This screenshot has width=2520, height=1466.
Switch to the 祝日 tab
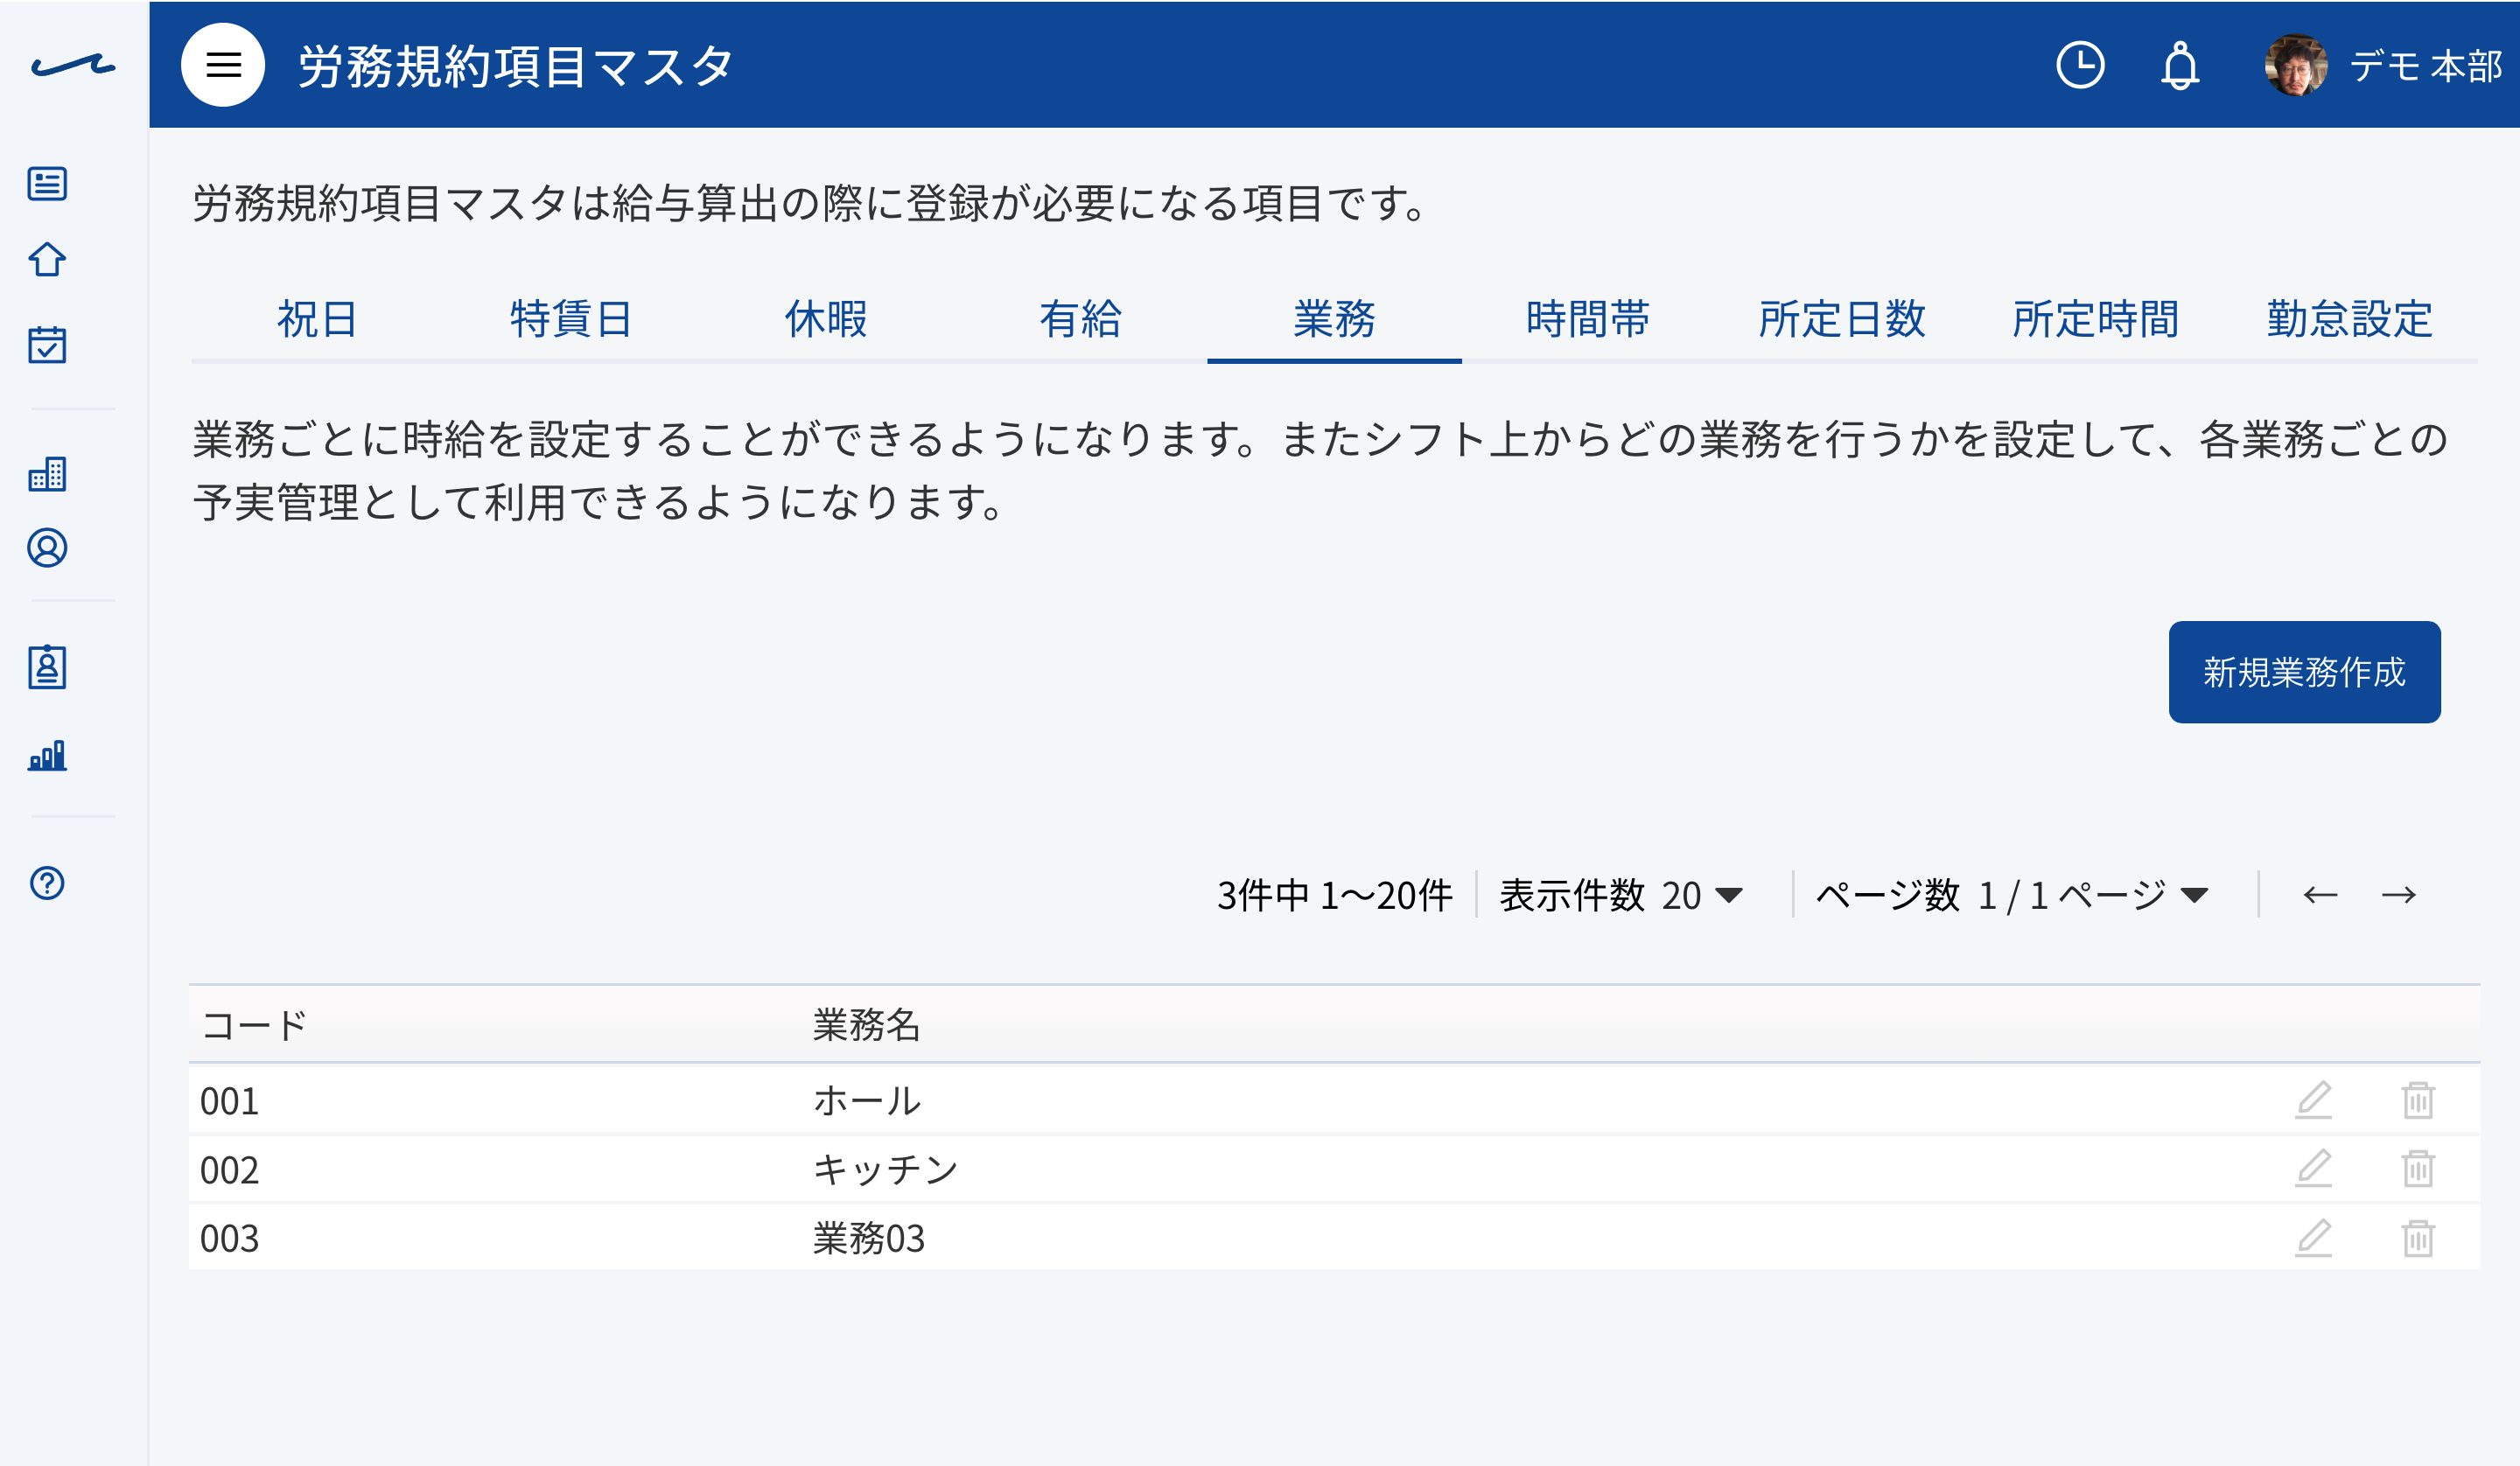(317, 319)
